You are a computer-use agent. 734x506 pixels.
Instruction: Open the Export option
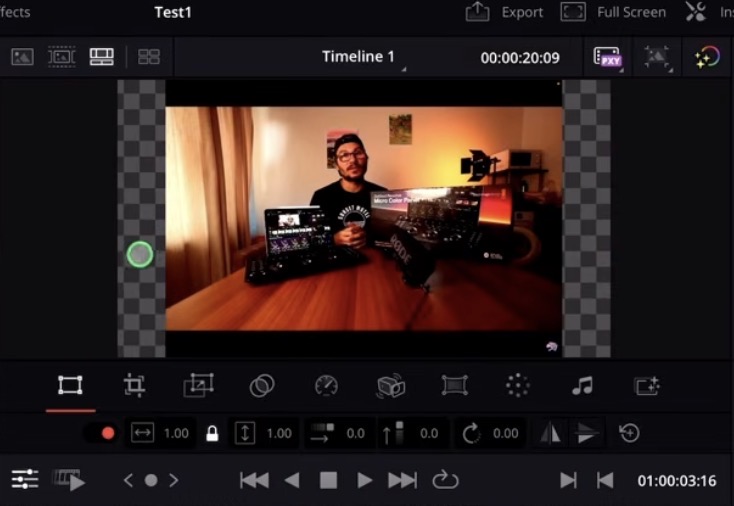[504, 12]
